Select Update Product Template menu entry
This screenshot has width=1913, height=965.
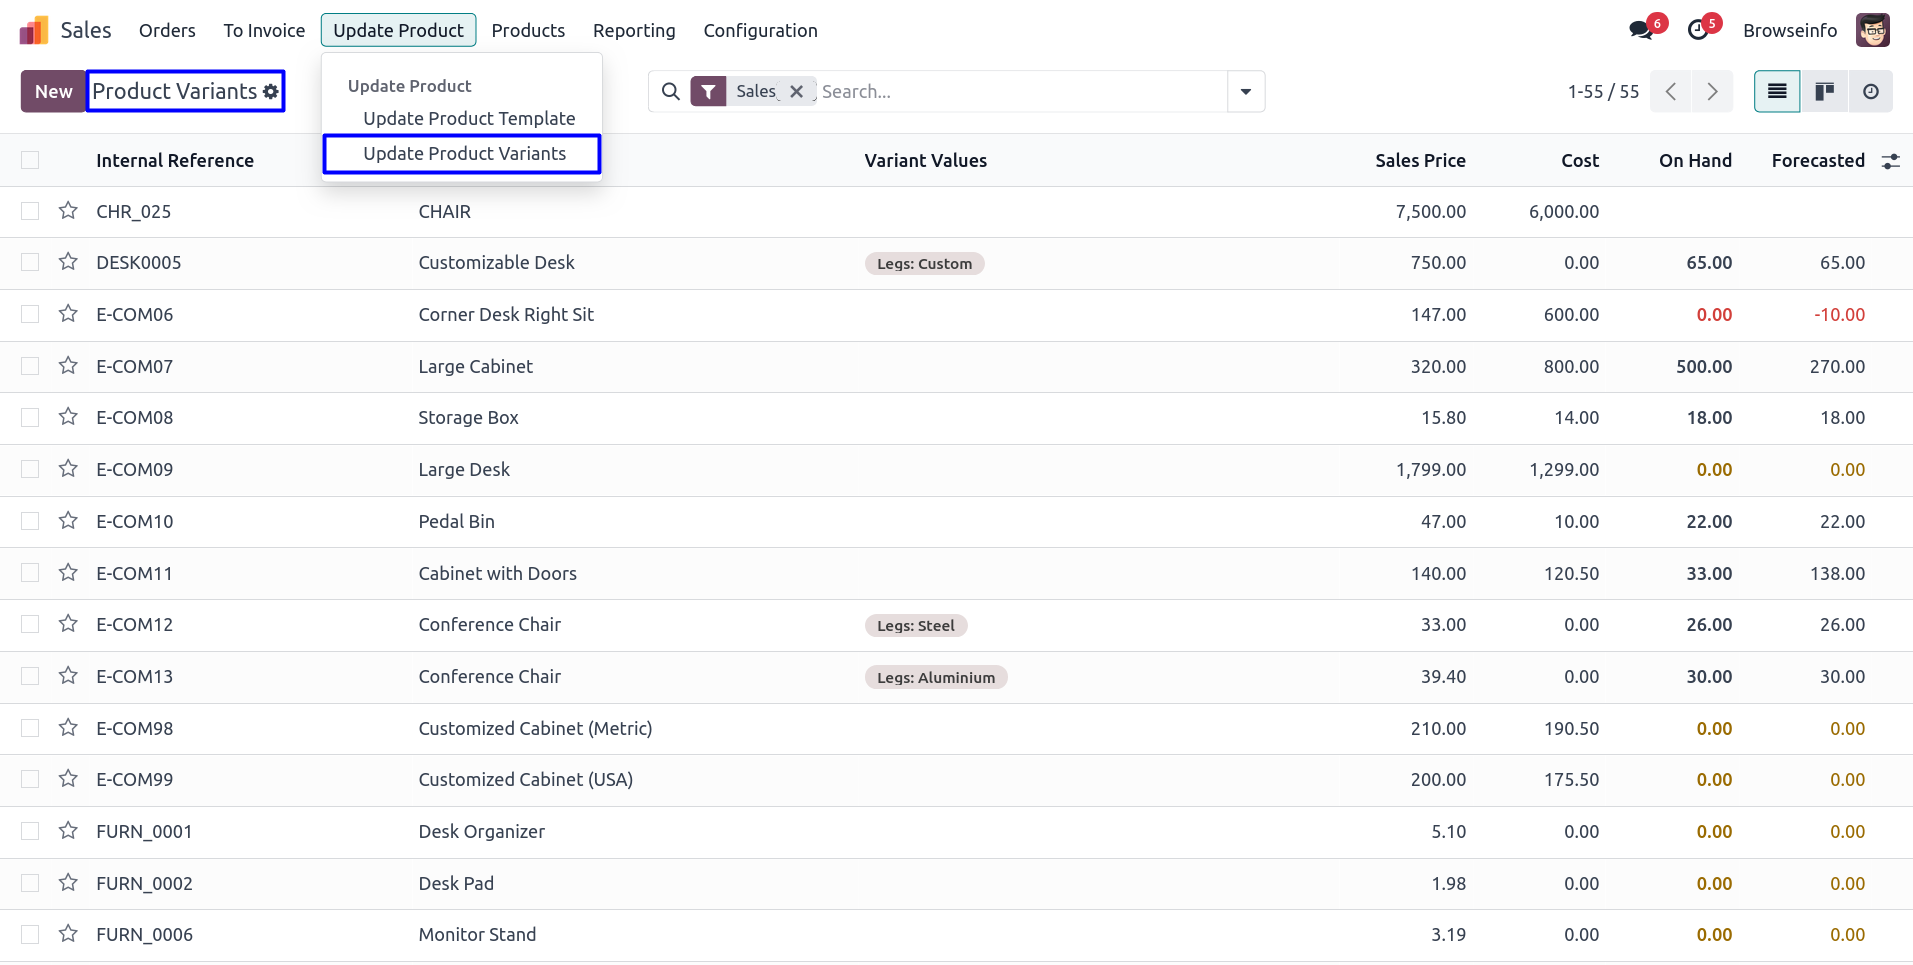click(469, 118)
